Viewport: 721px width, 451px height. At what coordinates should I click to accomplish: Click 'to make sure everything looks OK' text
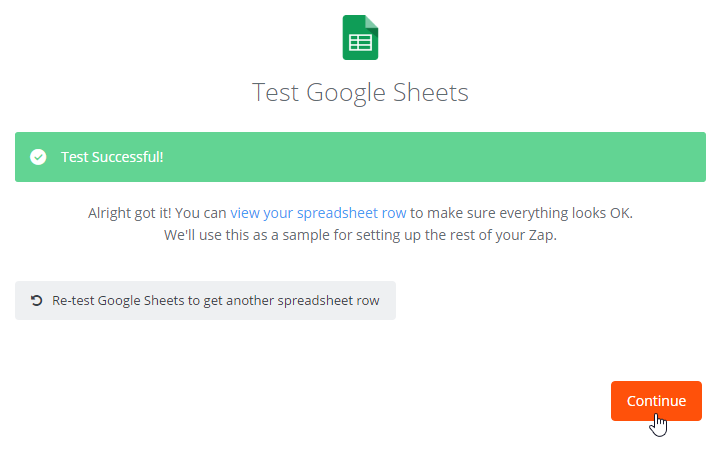click(x=521, y=213)
